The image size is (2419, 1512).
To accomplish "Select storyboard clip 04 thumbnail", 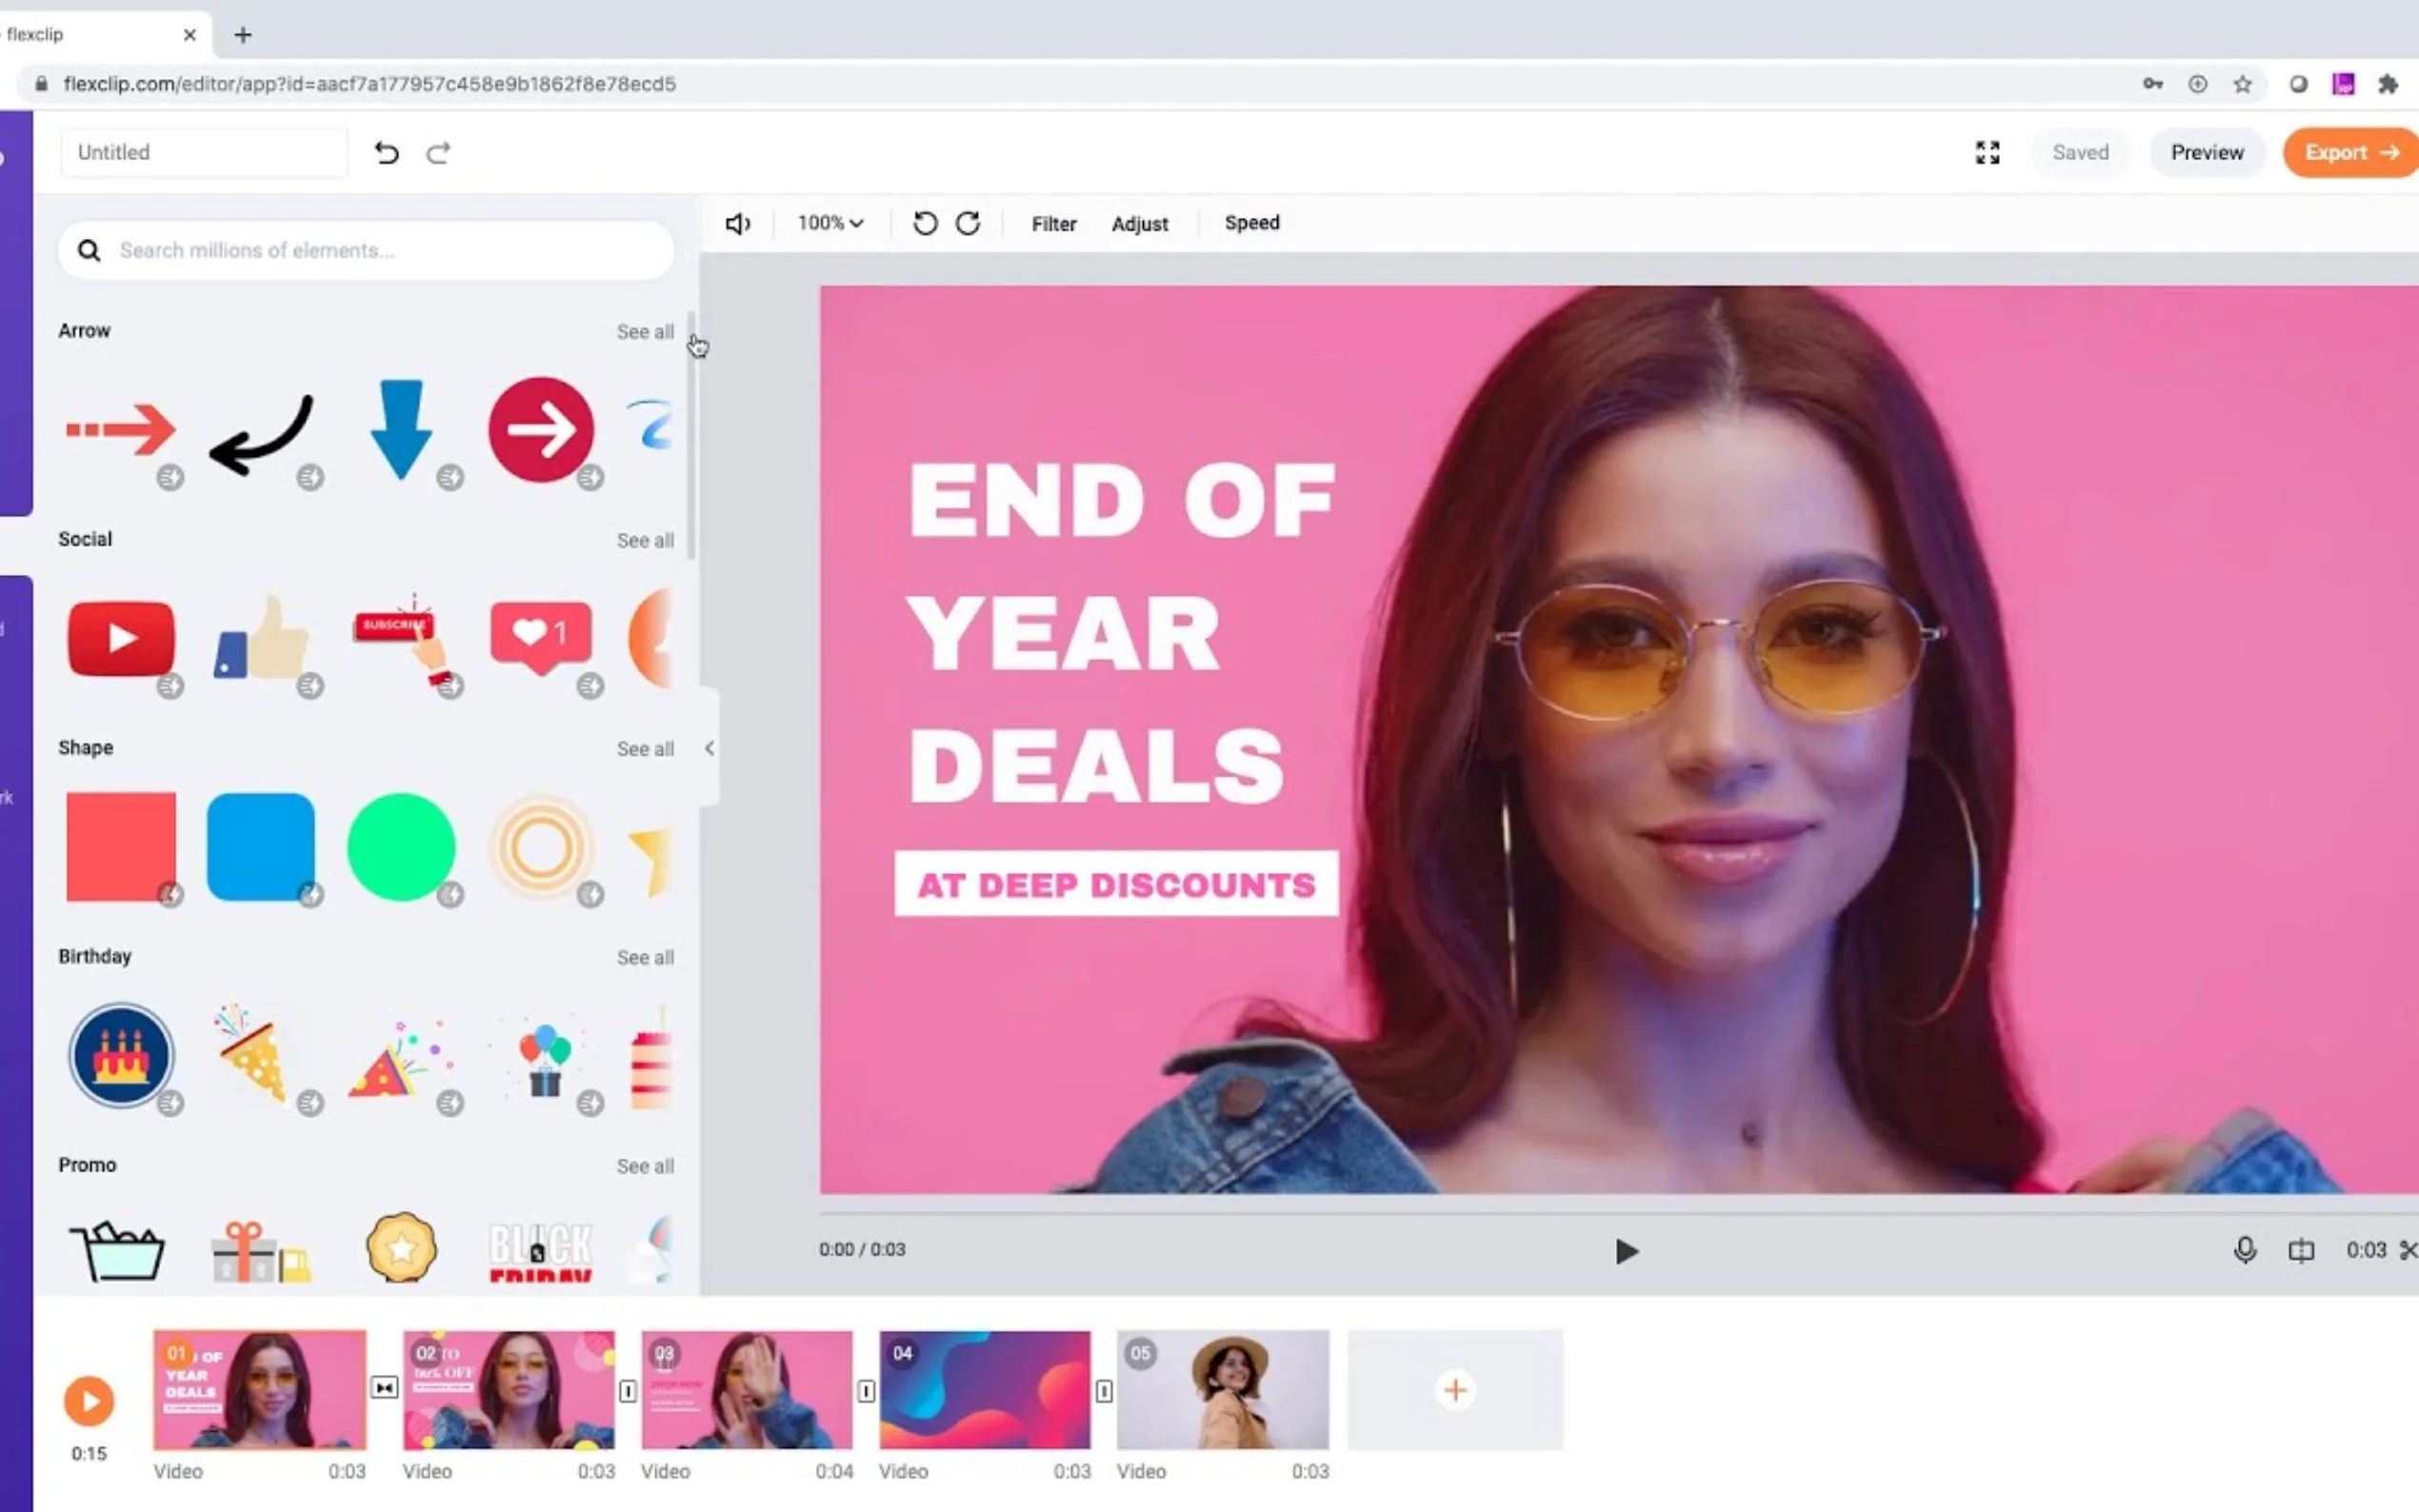I will [984, 1390].
